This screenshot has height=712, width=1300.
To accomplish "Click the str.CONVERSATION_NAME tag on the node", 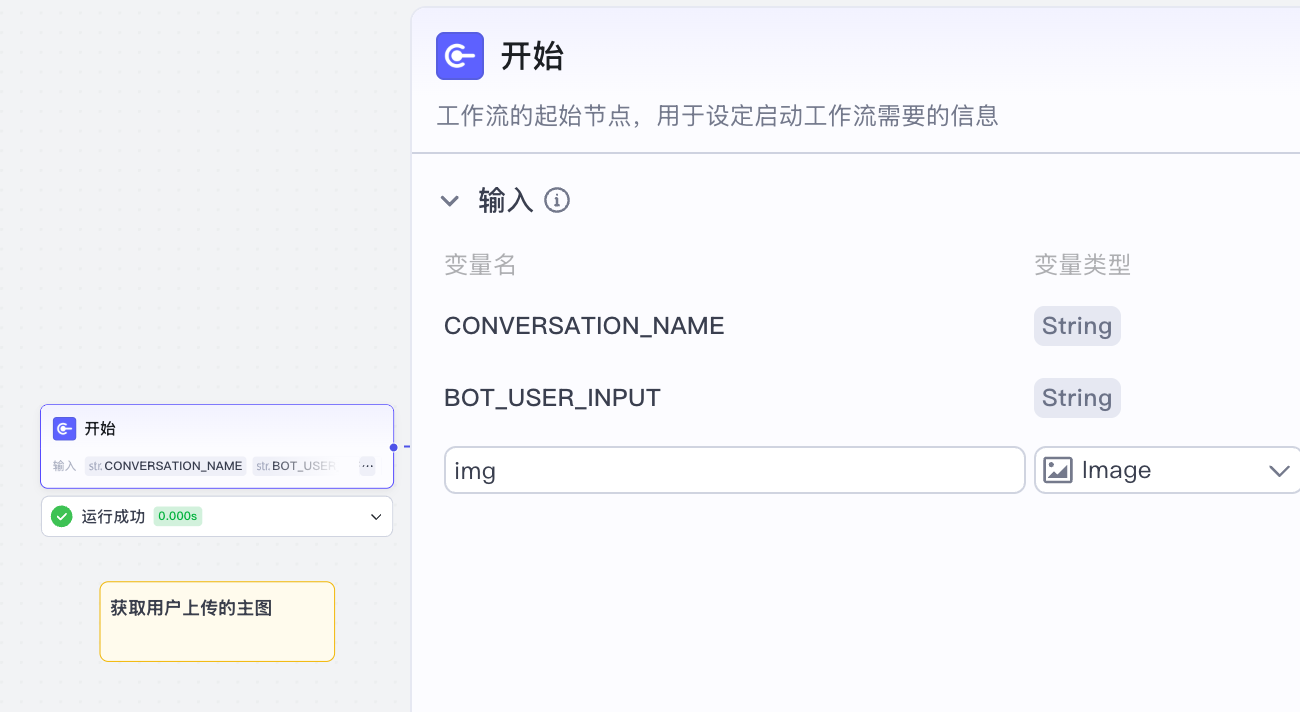I will tap(166, 466).
